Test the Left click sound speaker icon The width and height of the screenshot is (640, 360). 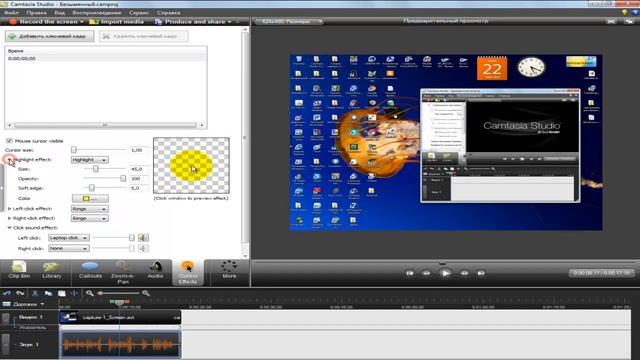(x=143, y=238)
